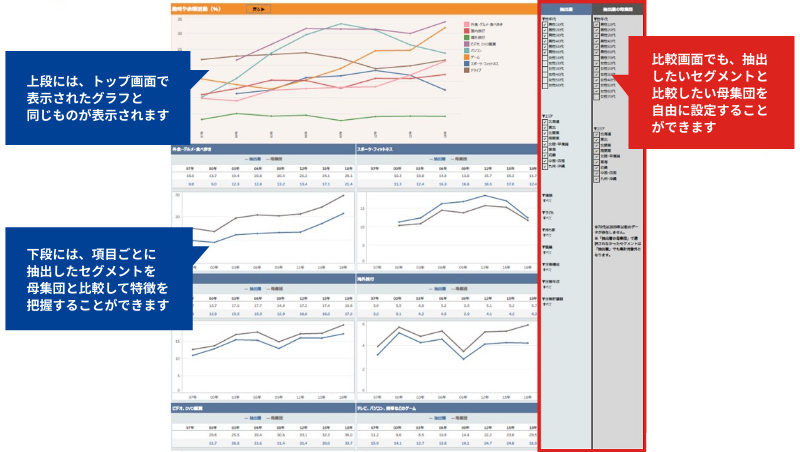
Task: Click the 戻る button in the orange header
Action: coord(258,8)
